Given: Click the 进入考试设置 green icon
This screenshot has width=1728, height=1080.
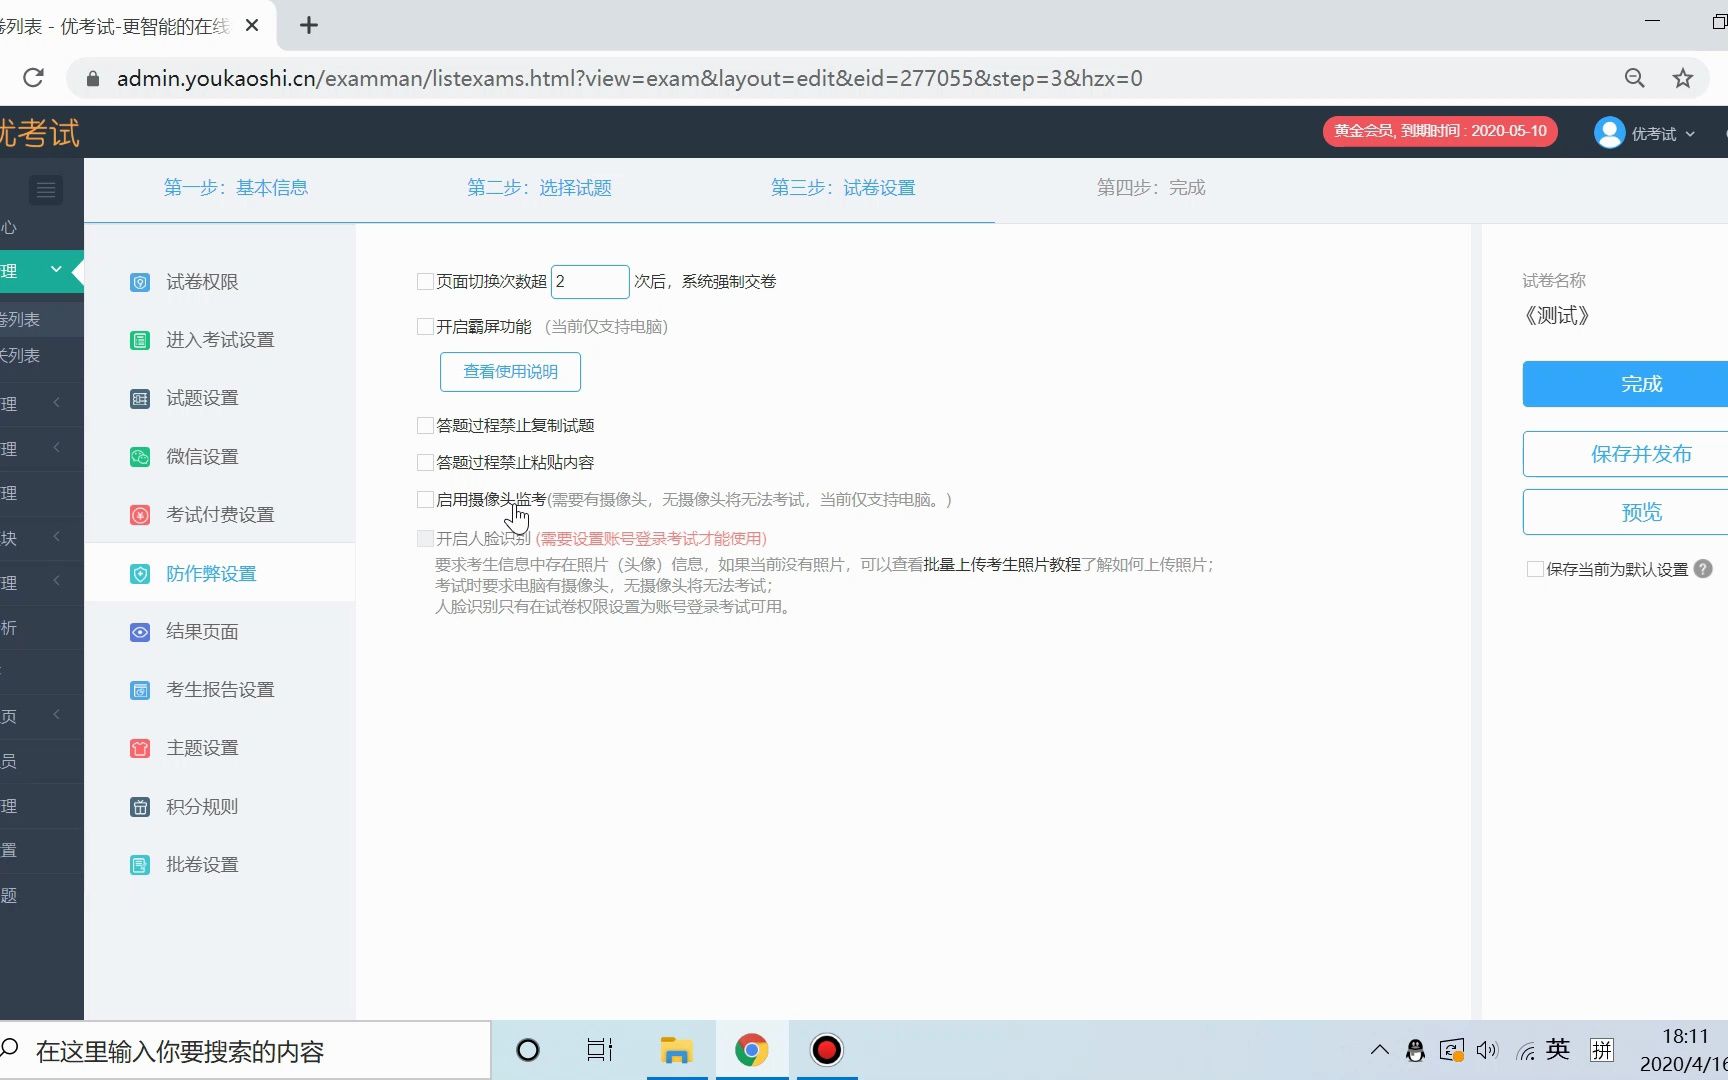Looking at the screenshot, I should (x=140, y=340).
